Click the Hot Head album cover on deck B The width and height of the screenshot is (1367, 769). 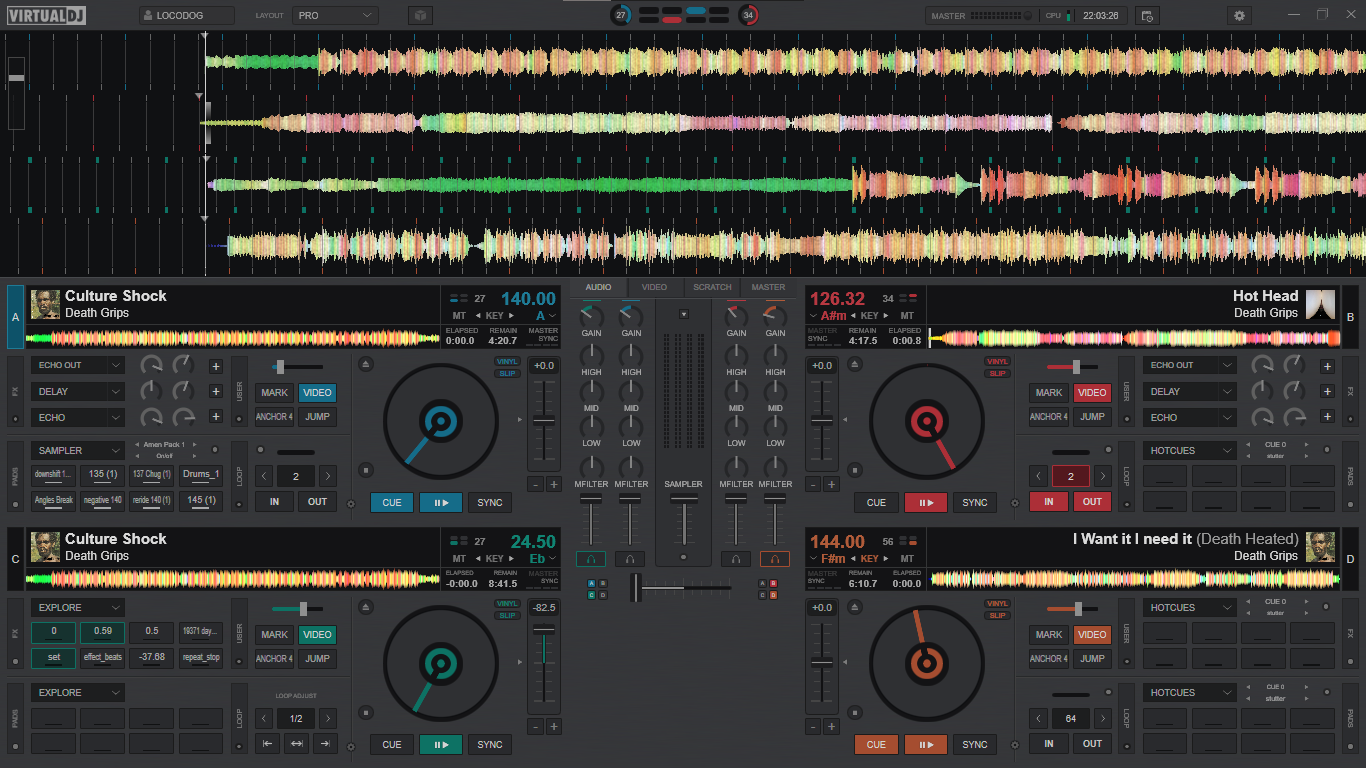(x=1321, y=304)
